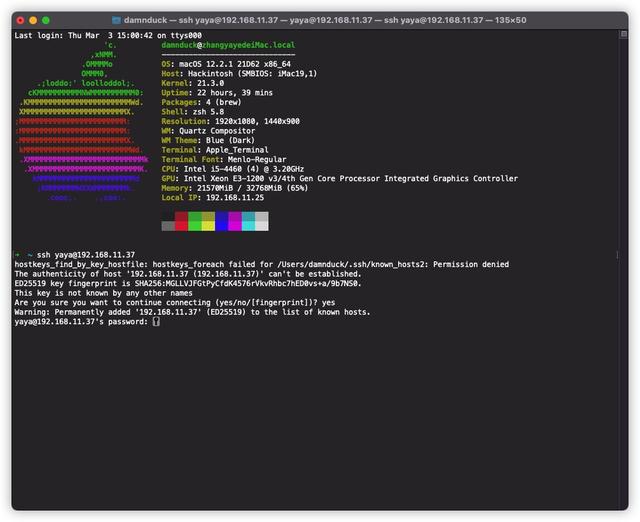
Task: Click the 'This key is not known by any other names' line
Action: click(x=103, y=293)
